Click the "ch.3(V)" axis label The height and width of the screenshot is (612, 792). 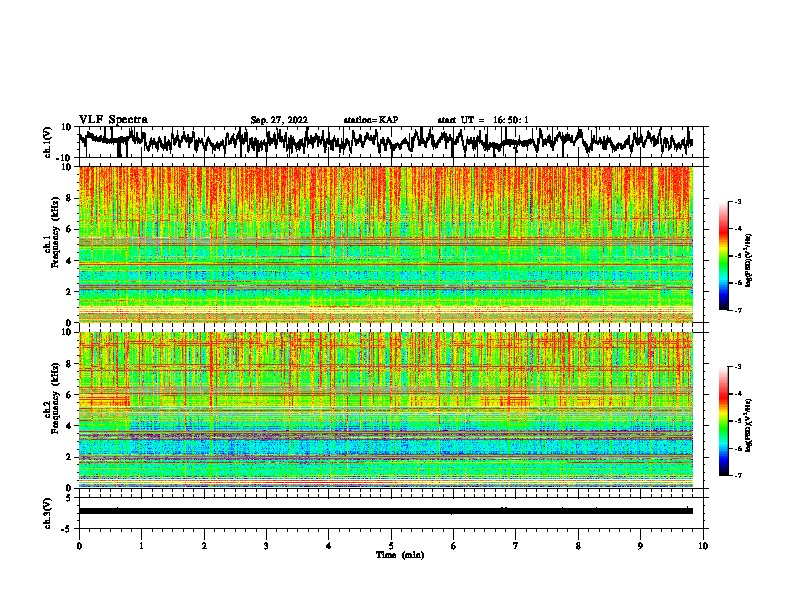click(48, 513)
